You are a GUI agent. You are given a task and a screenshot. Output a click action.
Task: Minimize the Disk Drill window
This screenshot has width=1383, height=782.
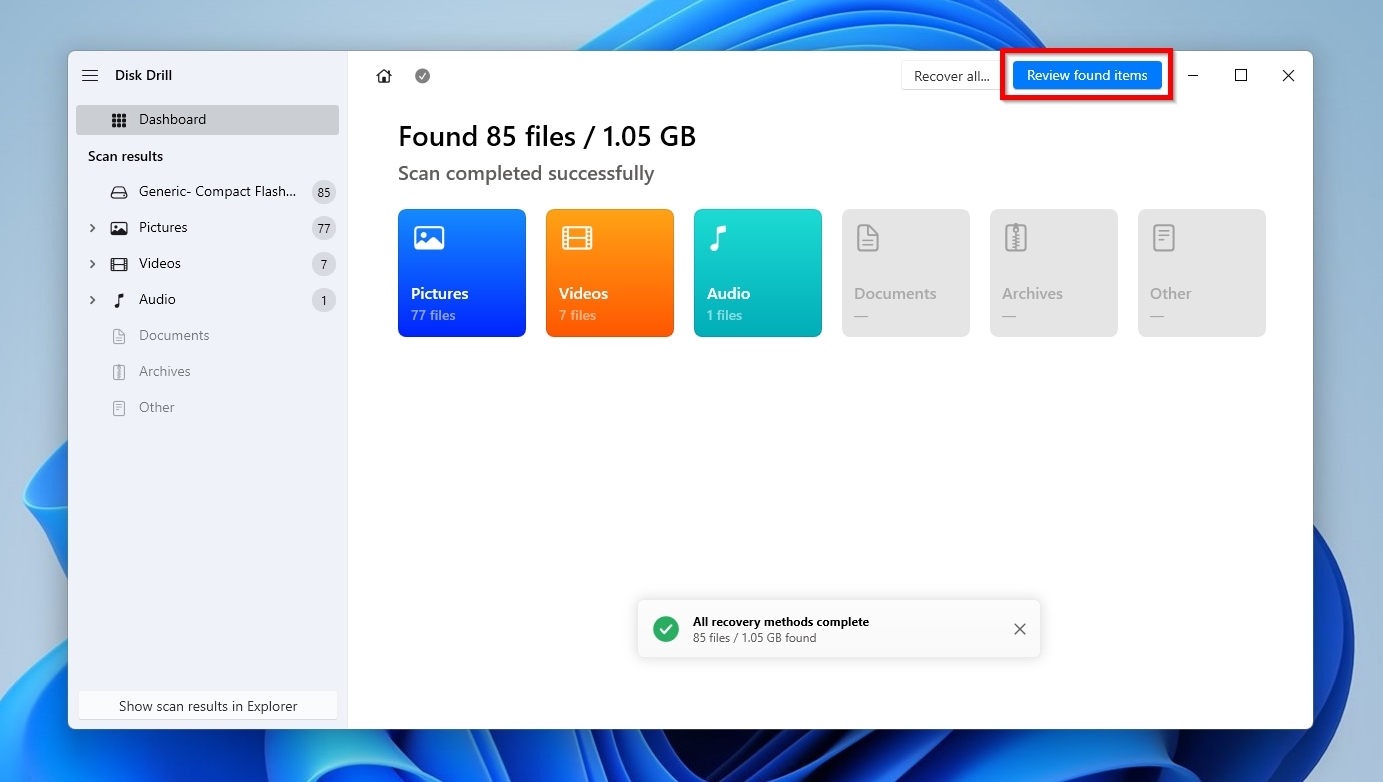point(1193,76)
